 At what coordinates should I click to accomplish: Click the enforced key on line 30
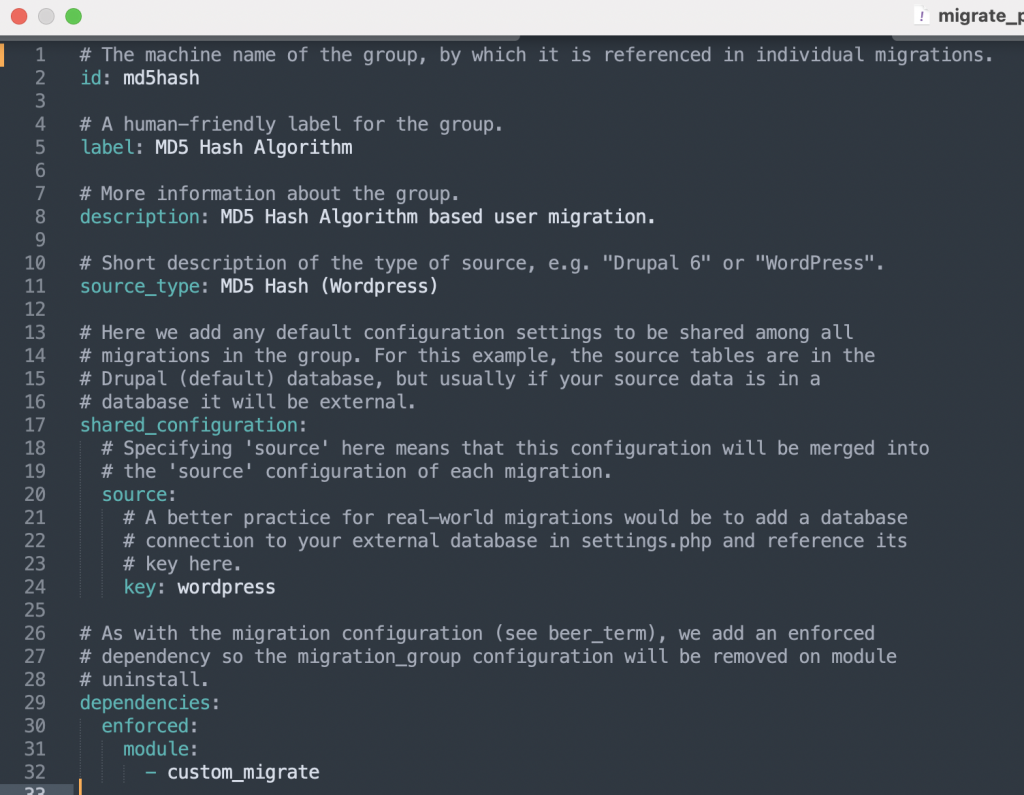pyautogui.click(x=144, y=726)
